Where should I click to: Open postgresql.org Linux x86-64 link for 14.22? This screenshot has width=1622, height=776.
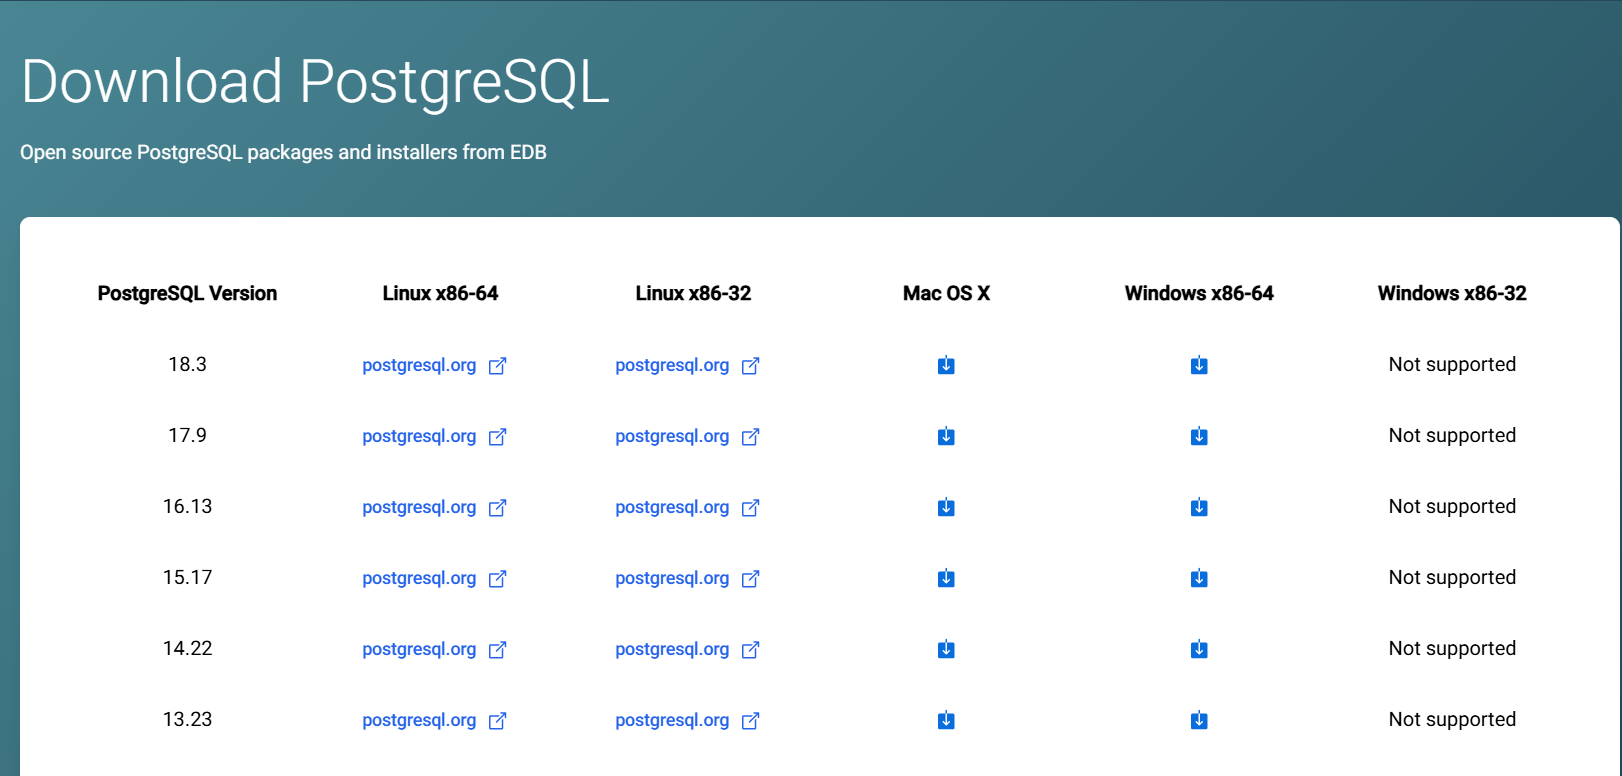click(x=434, y=649)
